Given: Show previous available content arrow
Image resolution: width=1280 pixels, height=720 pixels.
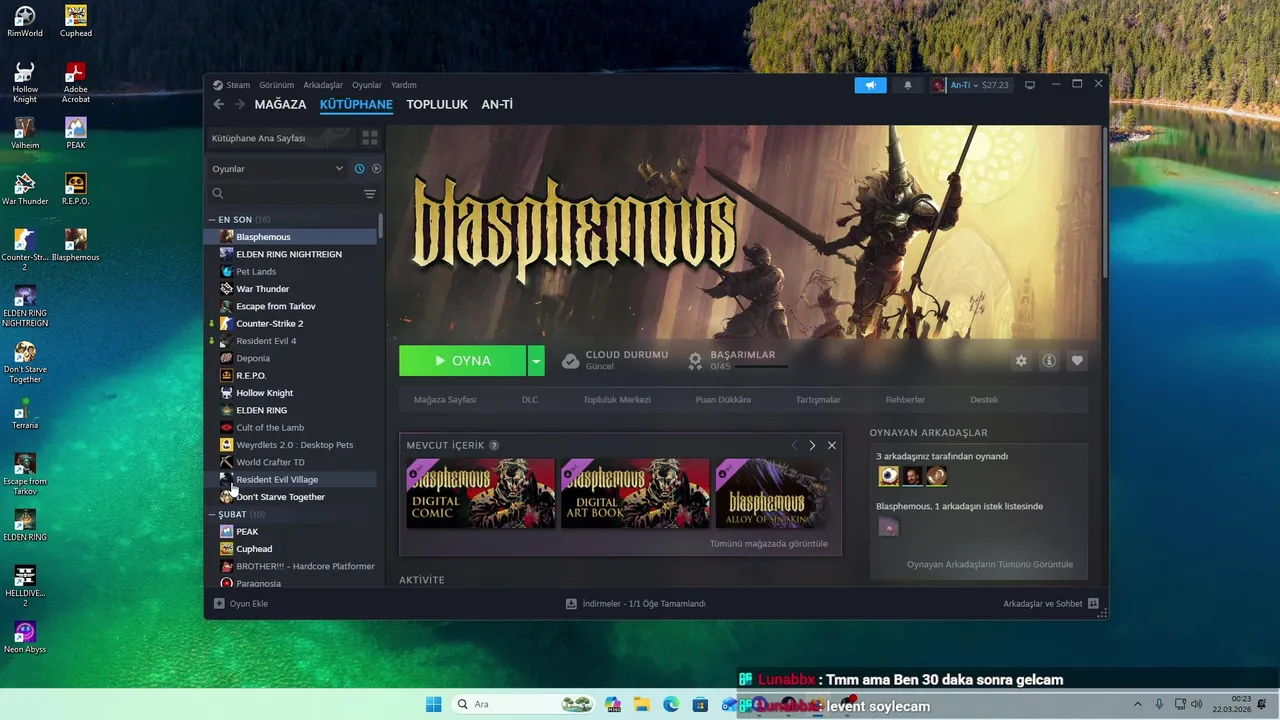Looking at the screenshot, I should pos(794,445).
